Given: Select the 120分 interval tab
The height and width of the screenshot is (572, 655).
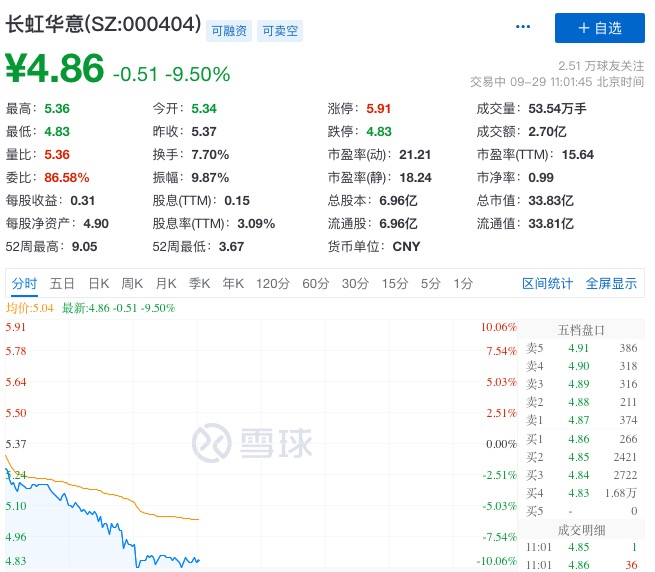Looking at the screenshot, I should (273, 284).
